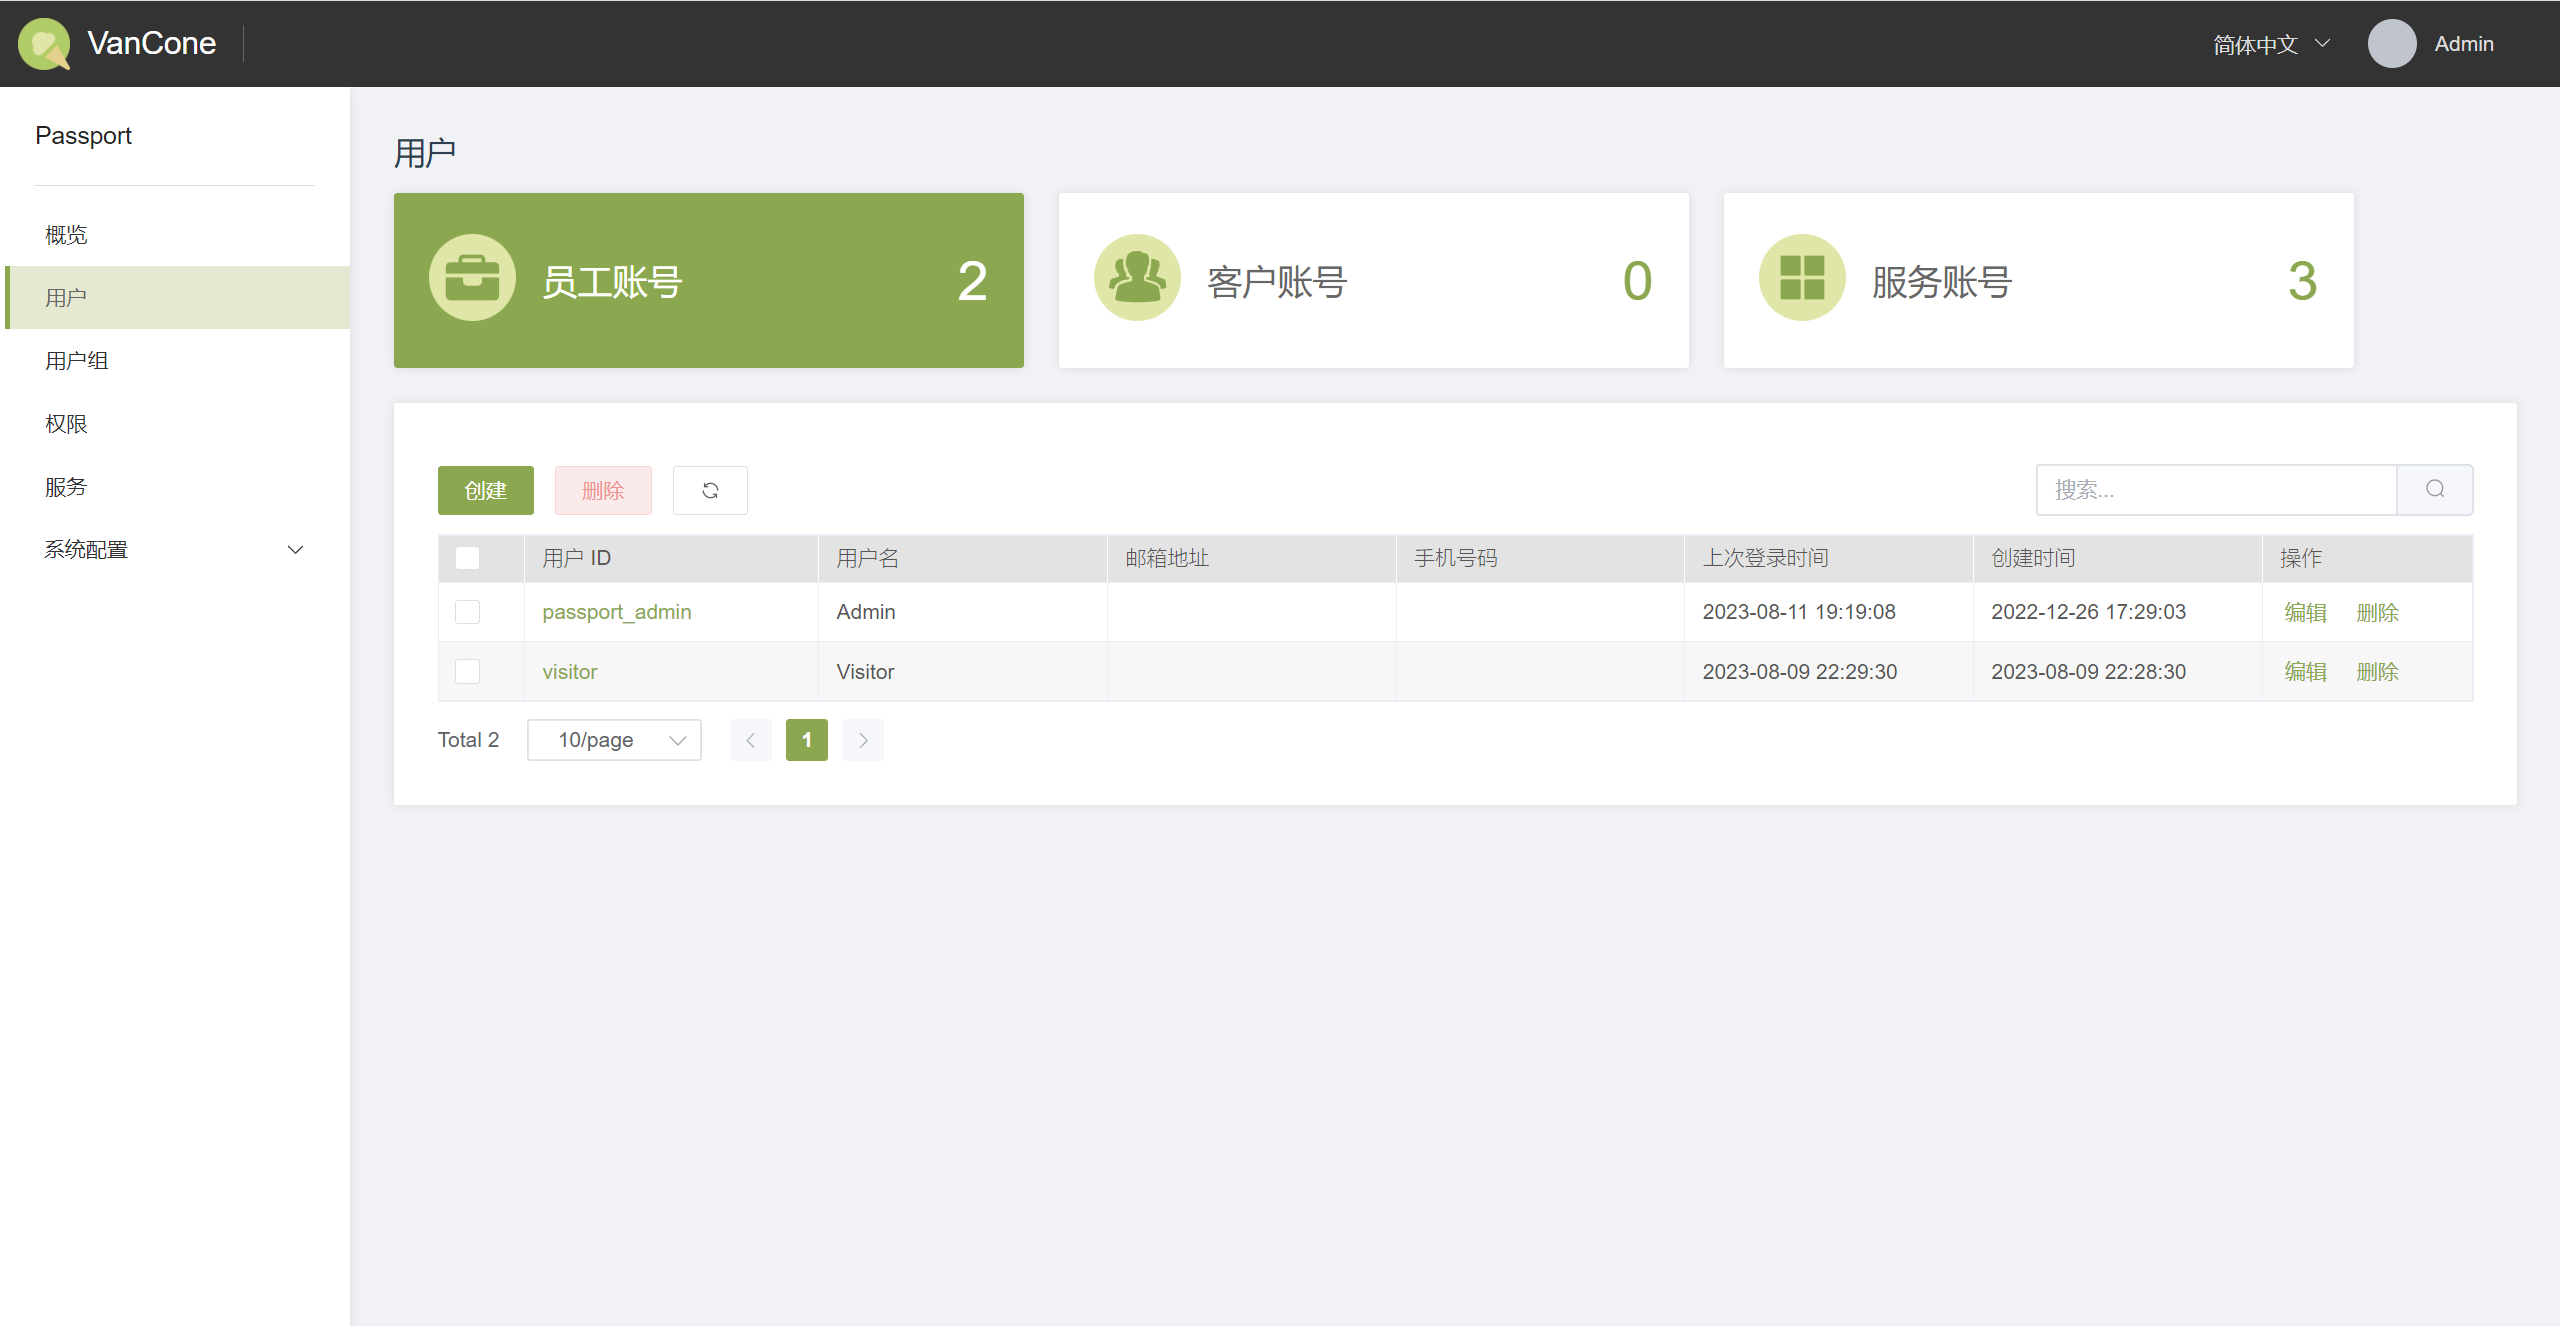Viewport: 2560px width, 1326px height.
Task: Click the Admin avatar circle
Action: (x=2392, y=44)
